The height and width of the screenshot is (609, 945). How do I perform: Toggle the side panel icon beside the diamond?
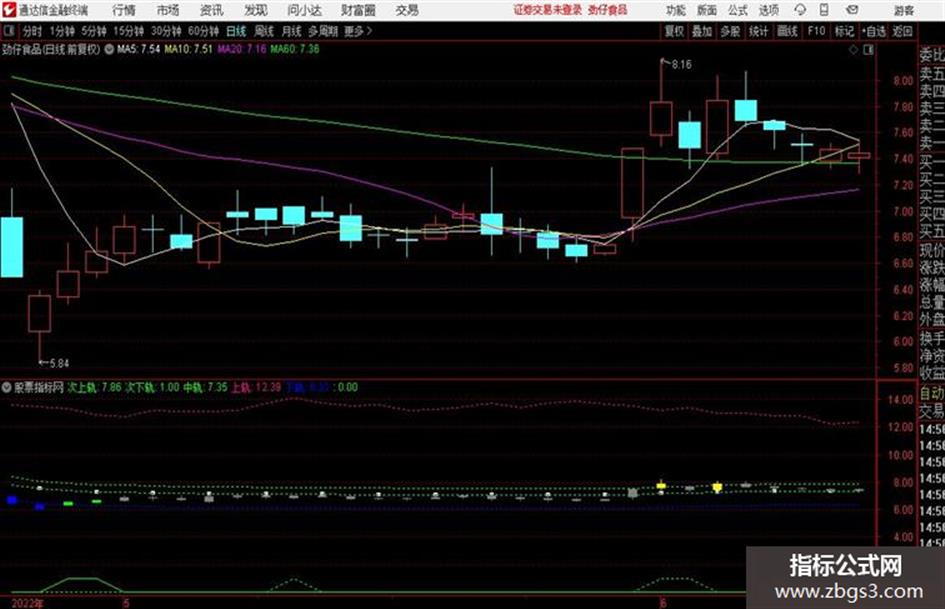[x=868, y=50]
